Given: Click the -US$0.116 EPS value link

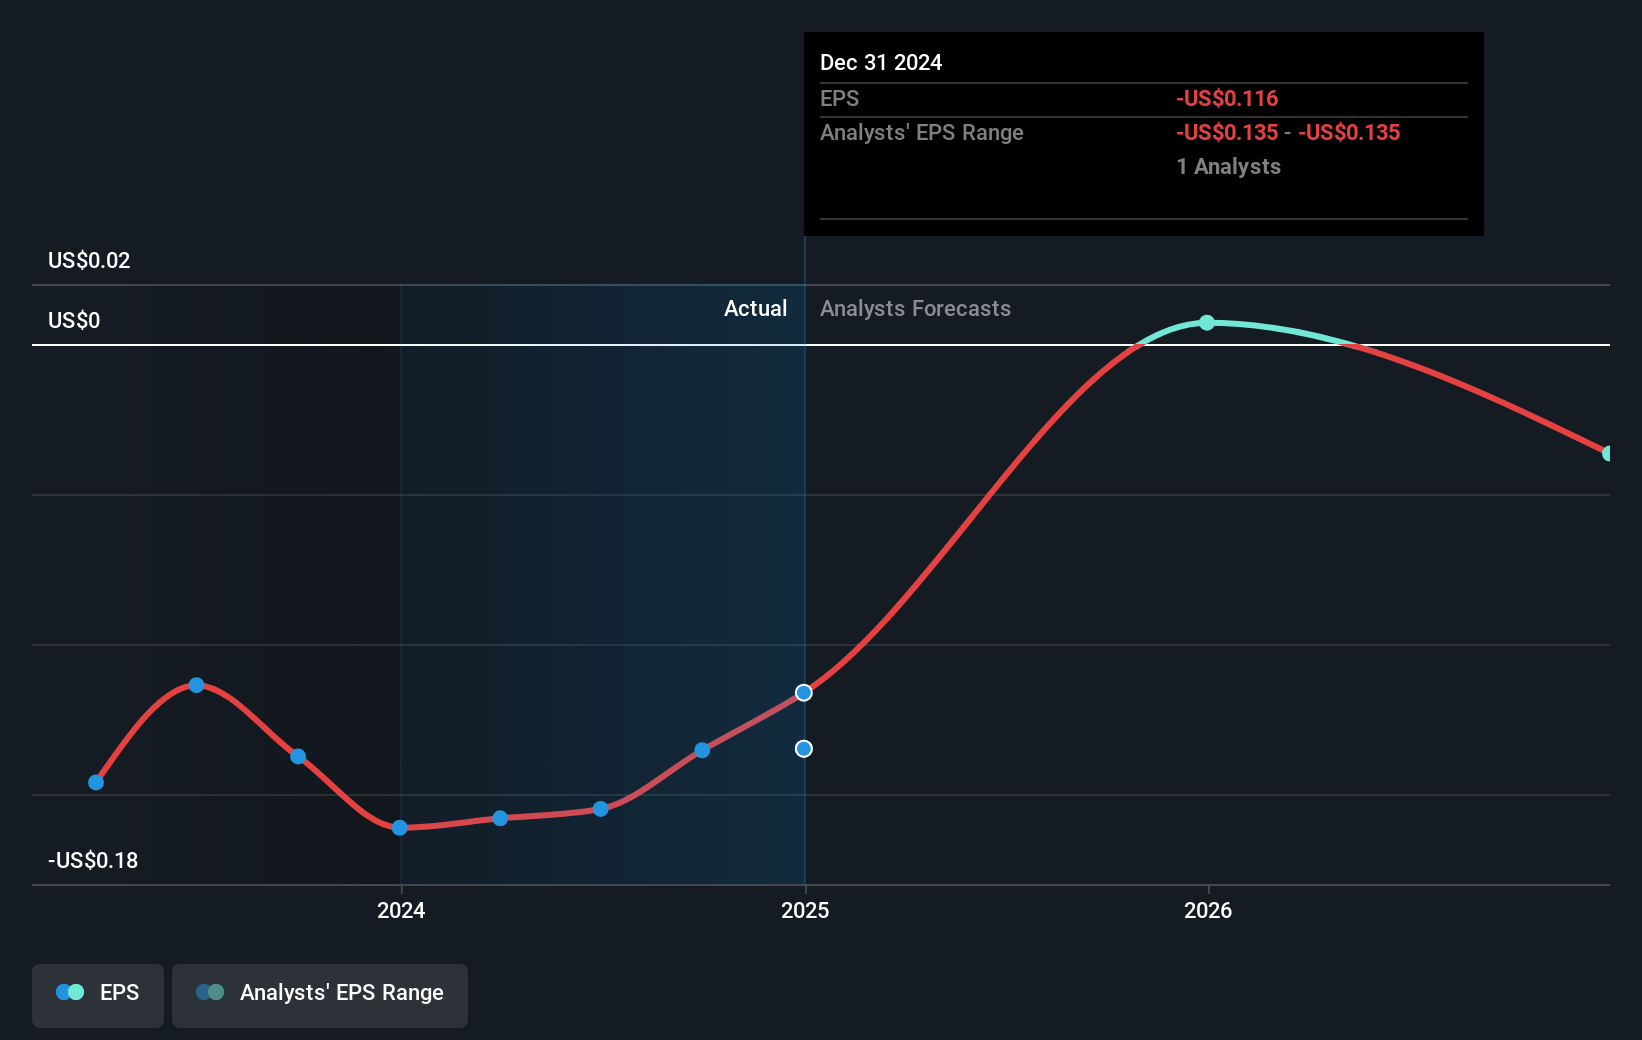Looking at the screenshot, I should [x=1226, y=98].
